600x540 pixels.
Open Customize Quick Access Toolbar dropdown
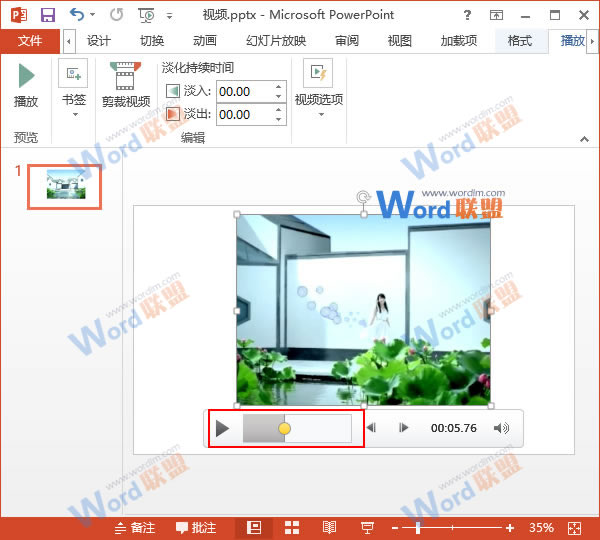click(x=170, y=16)
